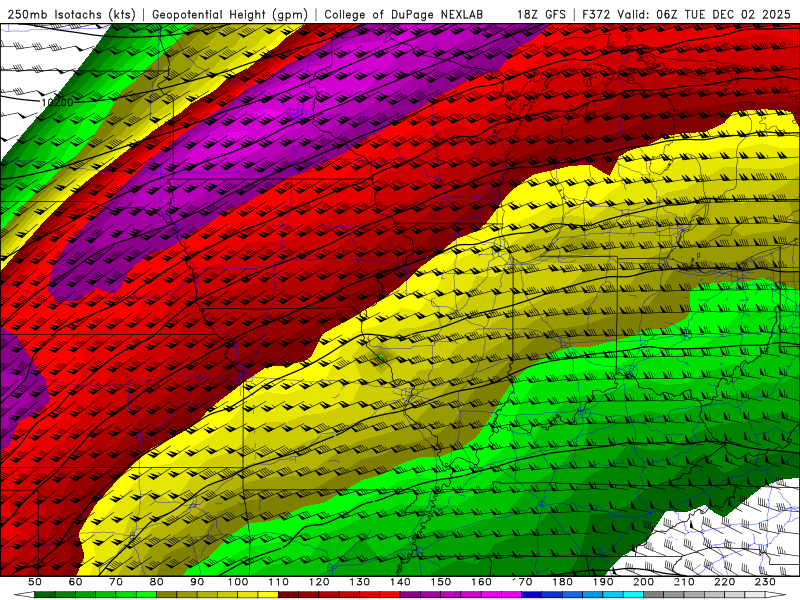Click the 'F372 Valid: 06Z TUE DEC 02 2025' text
The width and height of the screenshot is (800, 600).
pyautogui.click(x=686, y=14)
